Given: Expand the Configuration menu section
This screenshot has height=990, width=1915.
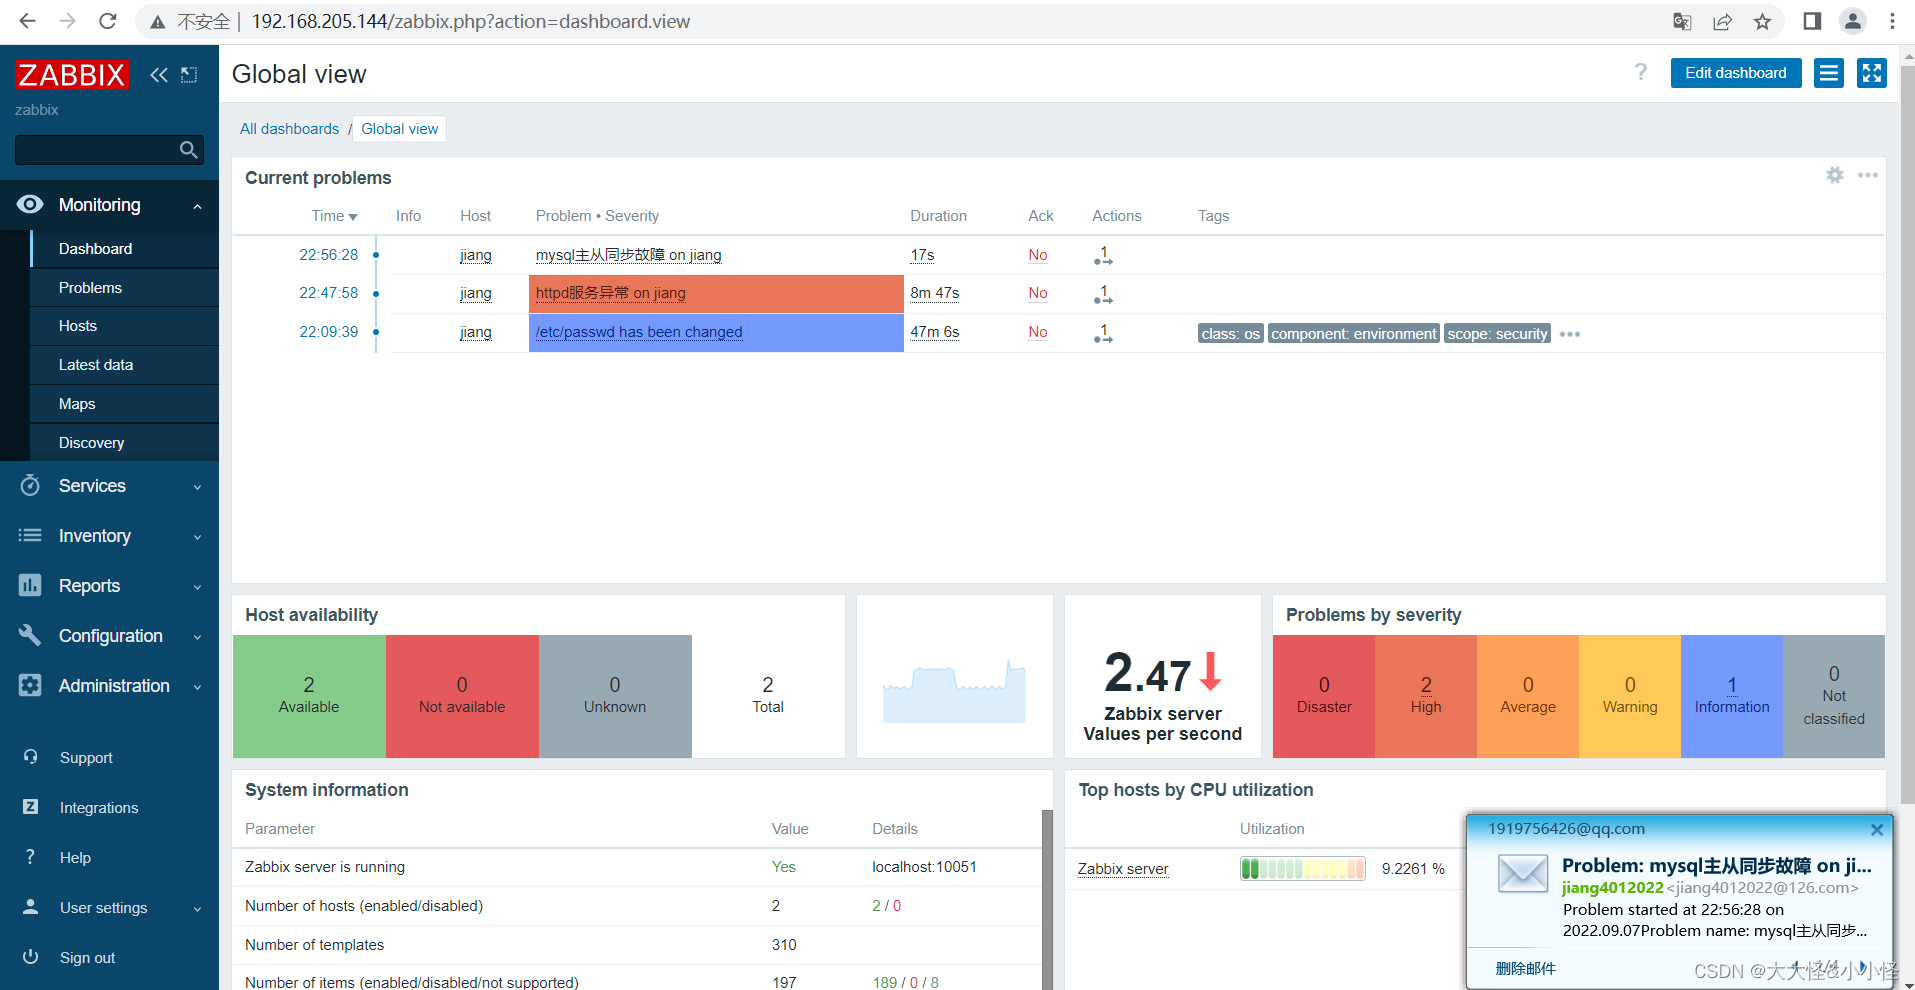Looking at the screenshot, I should 197,637.
